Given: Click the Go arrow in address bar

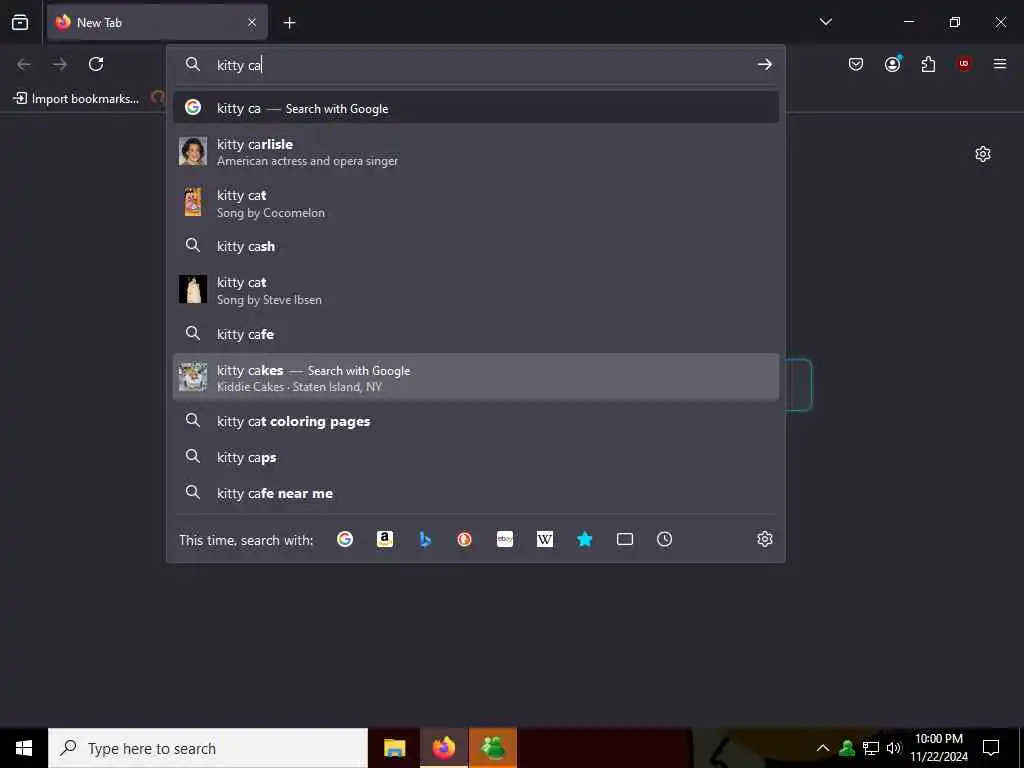Looking at the screenshot, I should pos(765,64).
